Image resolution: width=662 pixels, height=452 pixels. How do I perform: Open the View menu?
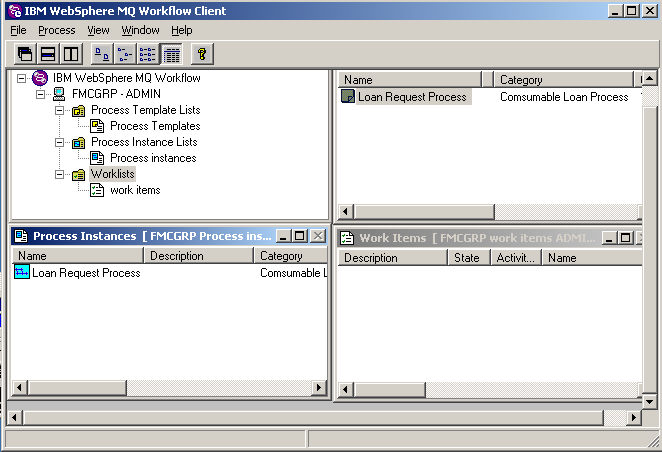pyautogui.click(x=98, y=30)
